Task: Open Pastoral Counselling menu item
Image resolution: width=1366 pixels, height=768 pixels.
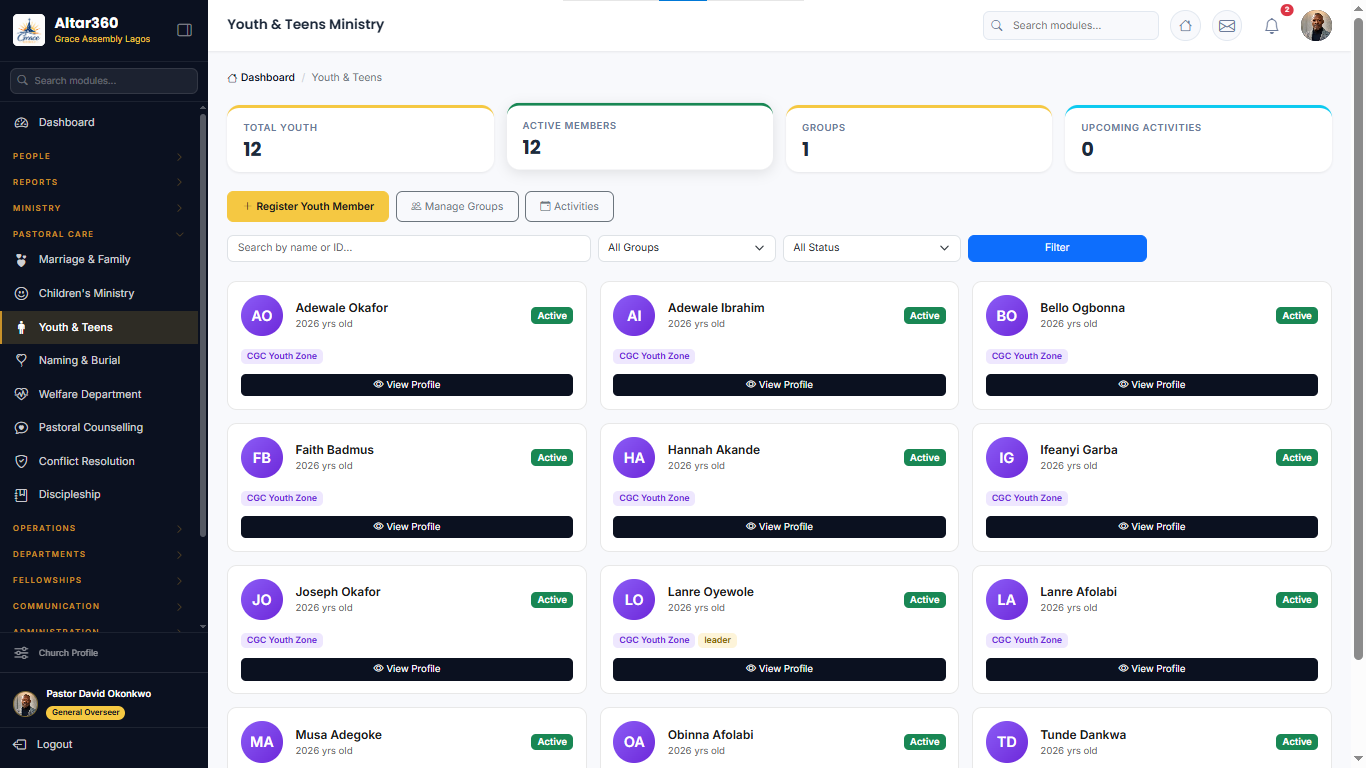Action: (x=98, y=427)
